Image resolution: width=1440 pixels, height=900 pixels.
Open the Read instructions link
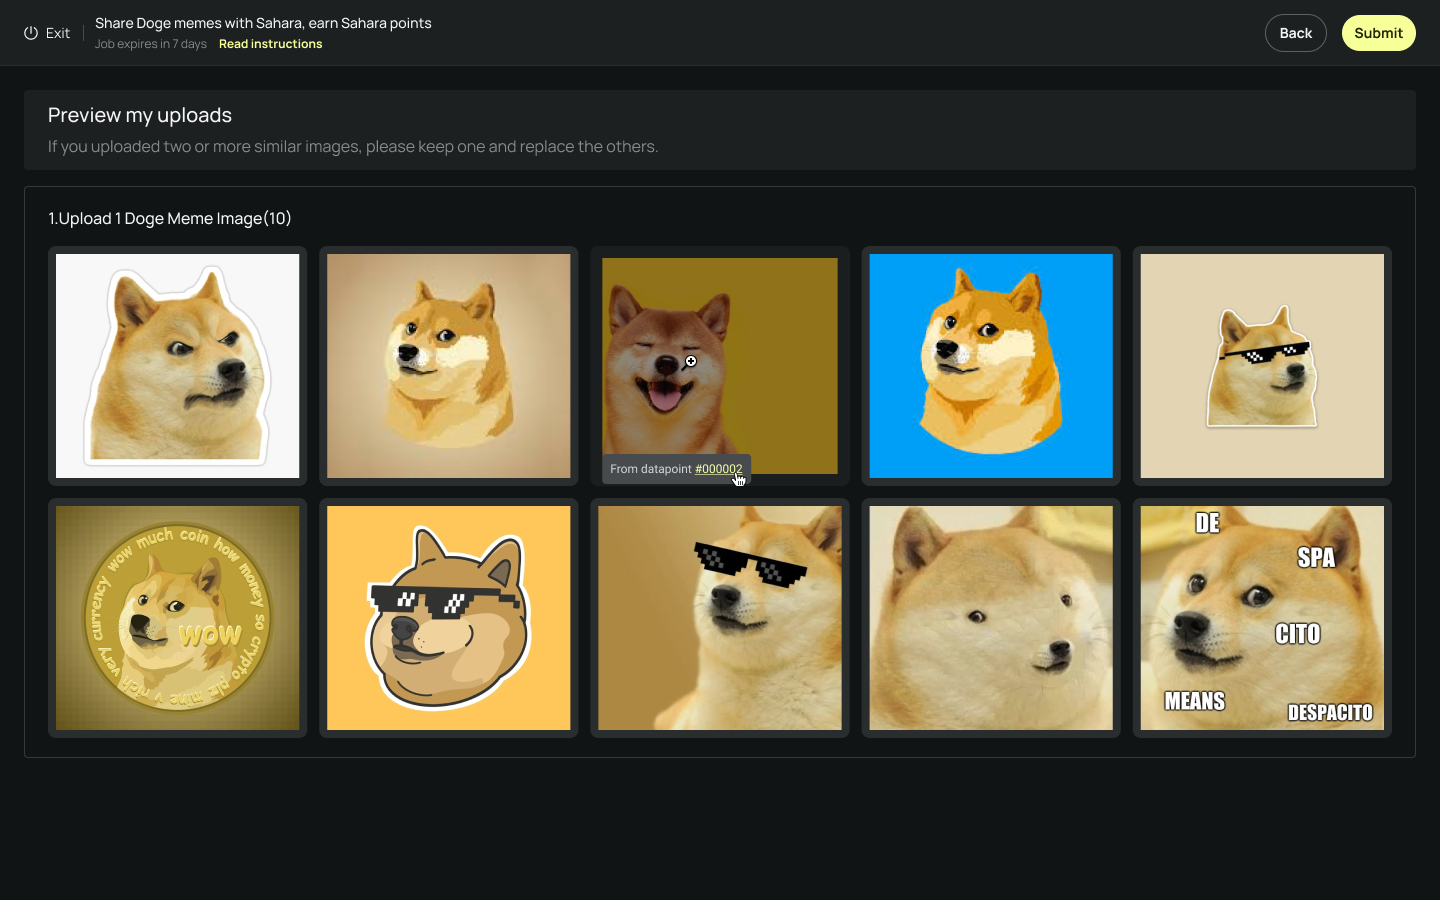point(270,44)
